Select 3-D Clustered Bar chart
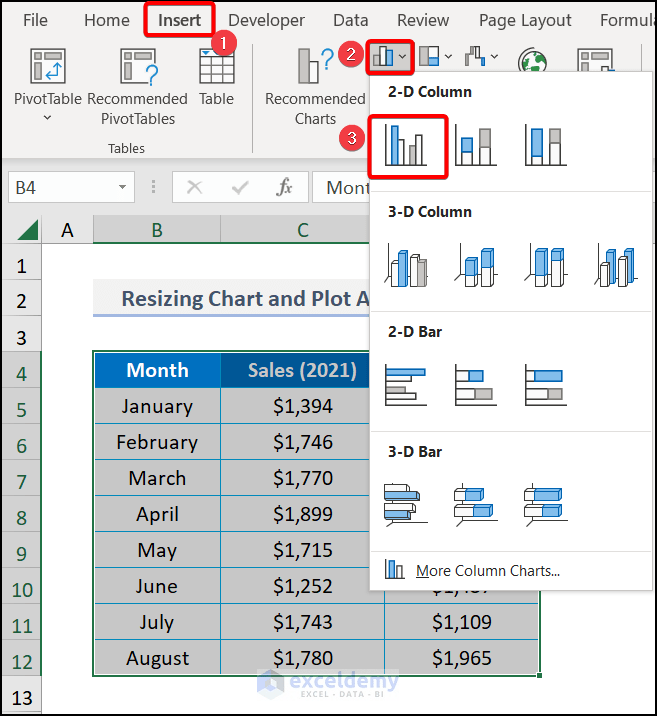Image resolution: width=657 pixels, height=716 pixels. pyautogui.click(x=406, y=505)
